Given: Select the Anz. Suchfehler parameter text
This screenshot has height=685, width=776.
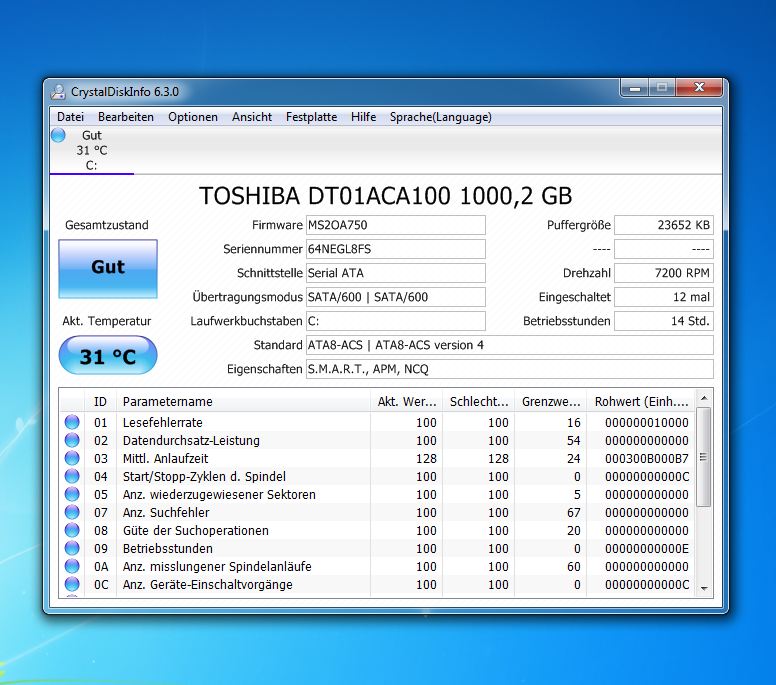Looking at the screenshot, I should coord(166,512).
